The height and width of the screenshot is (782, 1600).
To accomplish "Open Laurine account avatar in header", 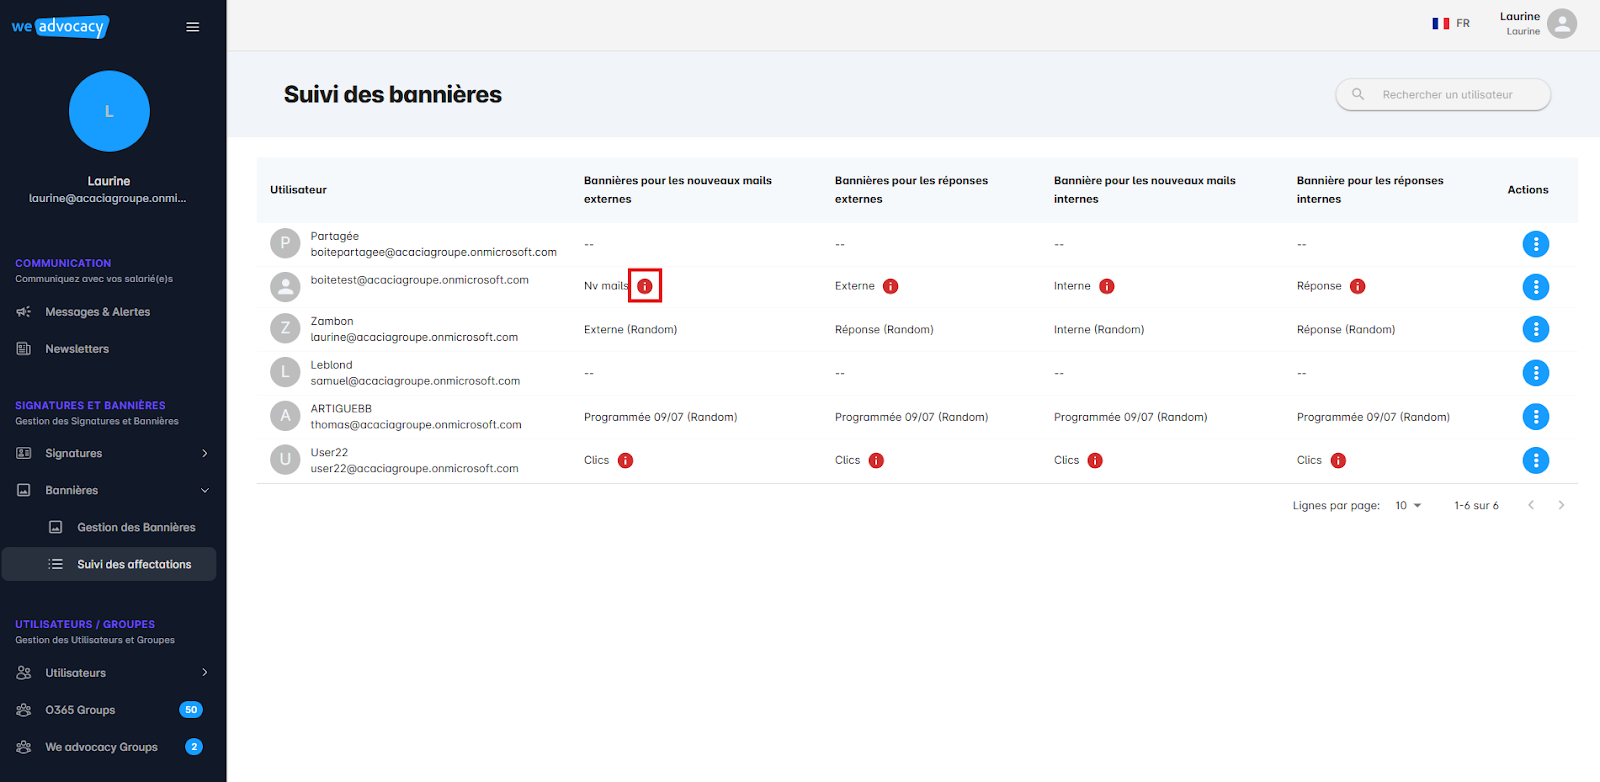I will [1562, 23].
